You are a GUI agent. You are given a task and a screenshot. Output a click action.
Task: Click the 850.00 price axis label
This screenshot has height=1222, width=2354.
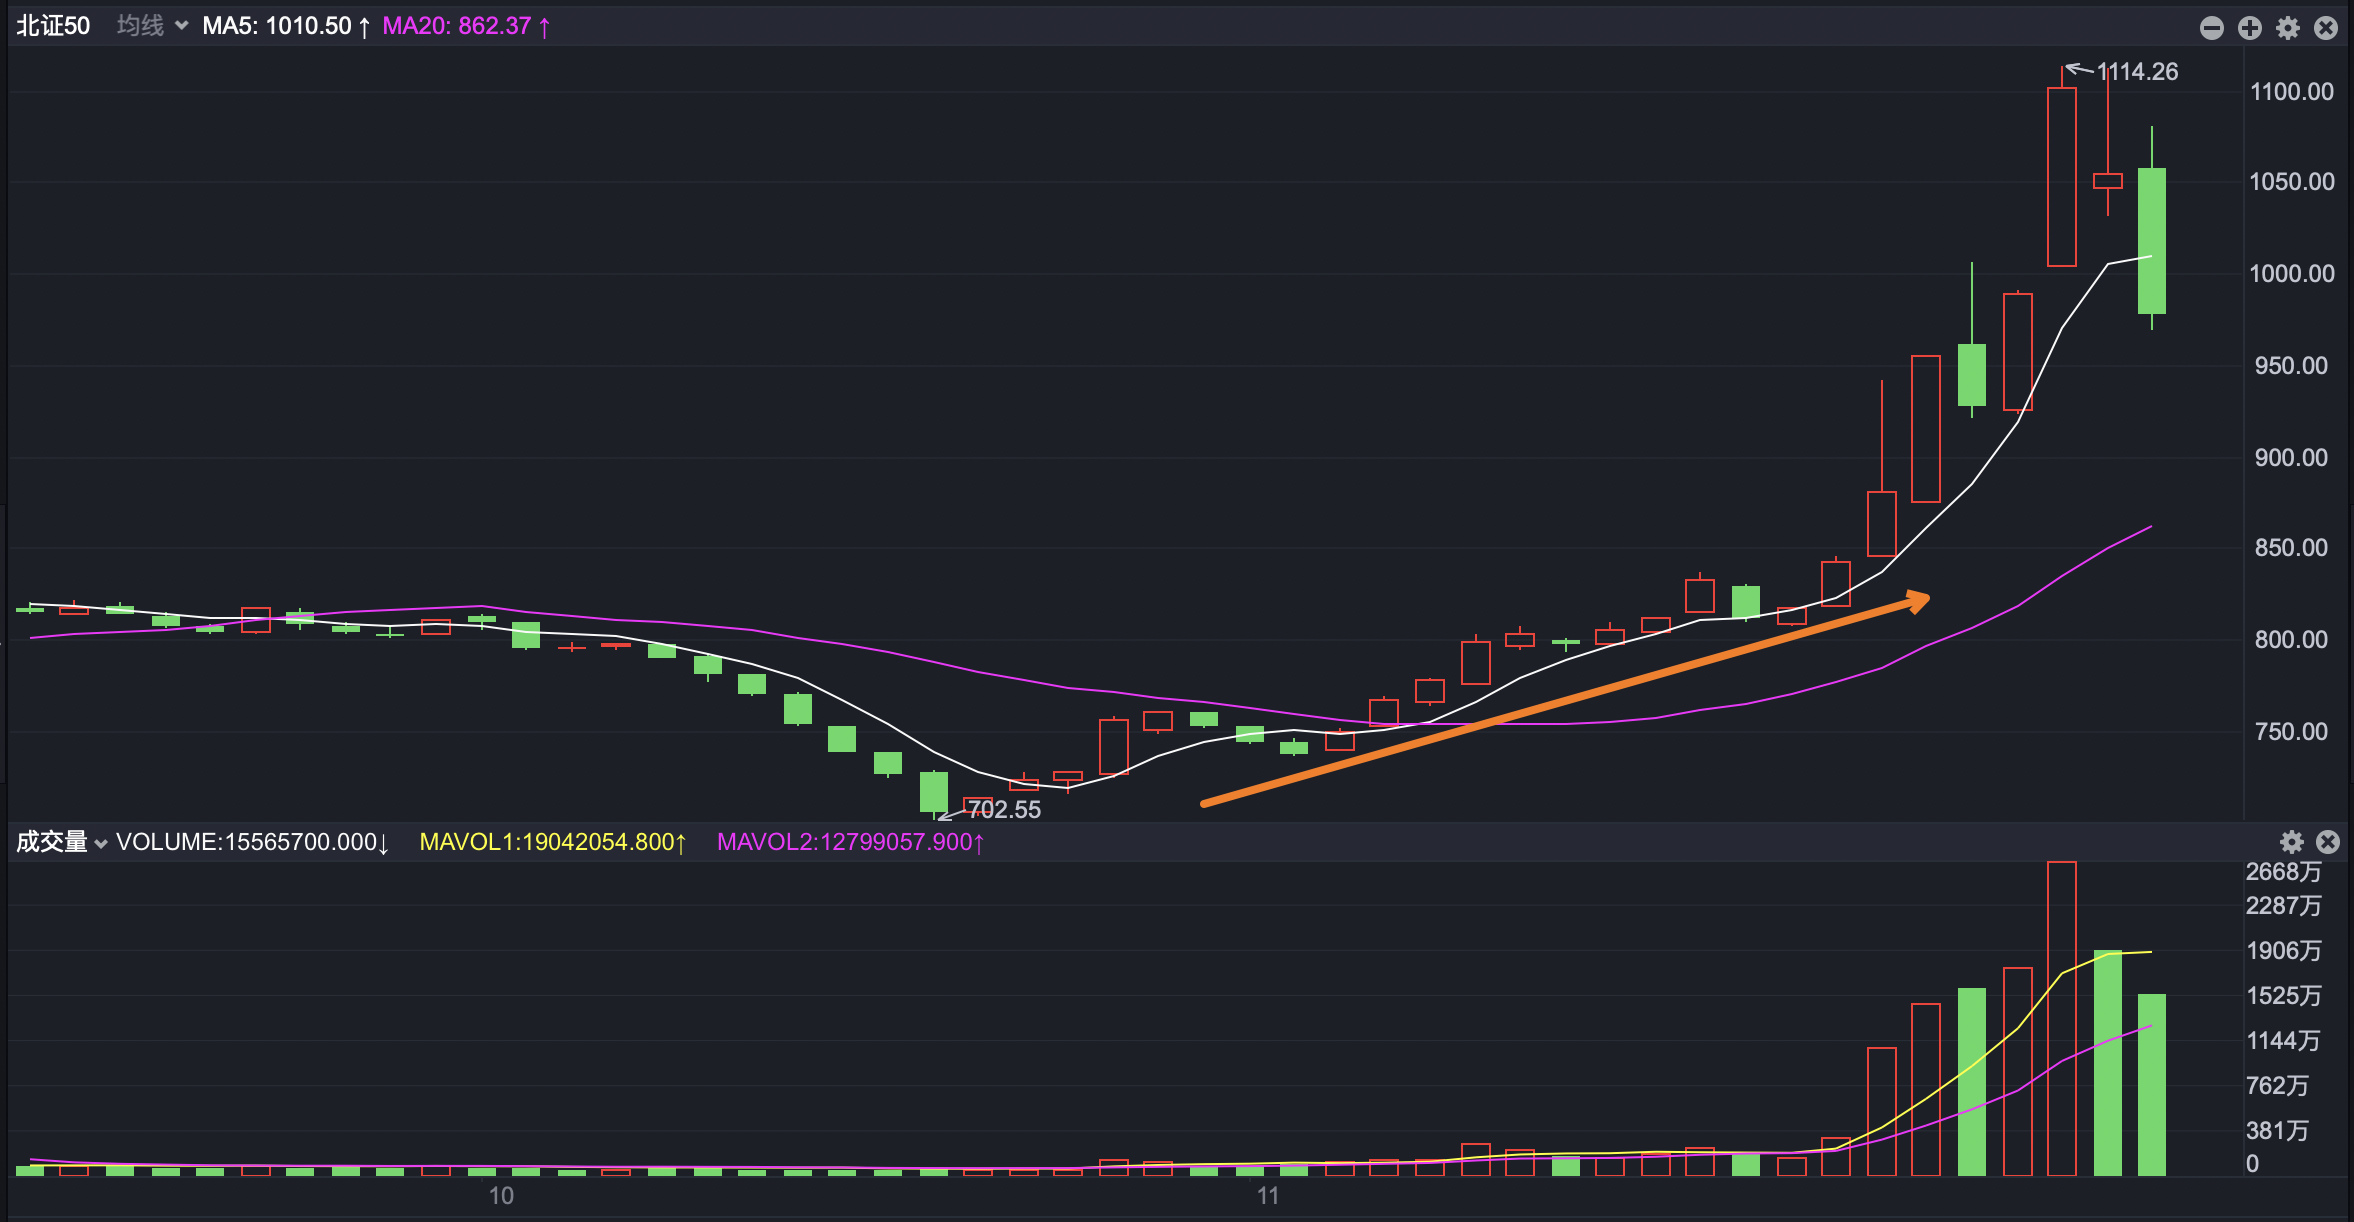[2292, 548]
